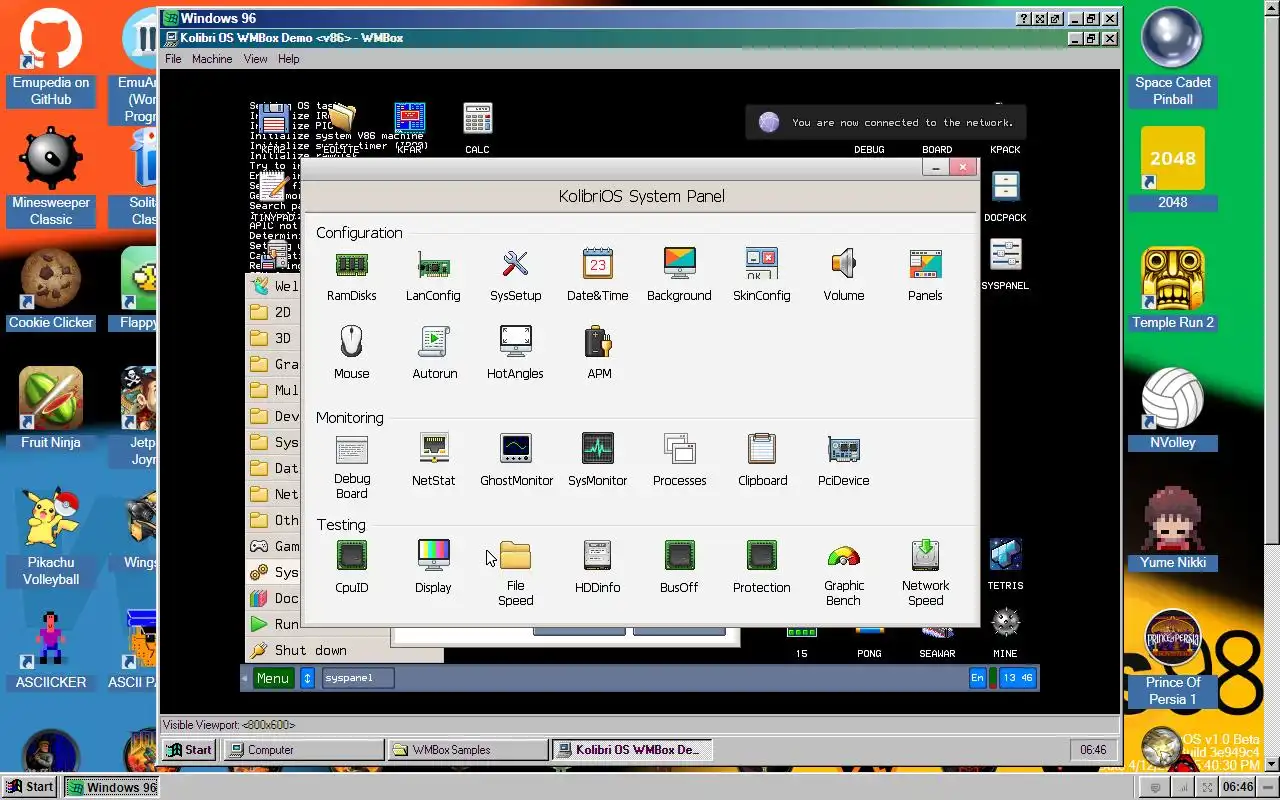Open LanConfig network card icon
This screenshot has width=1280, height=800.
(x=433, y=265)
